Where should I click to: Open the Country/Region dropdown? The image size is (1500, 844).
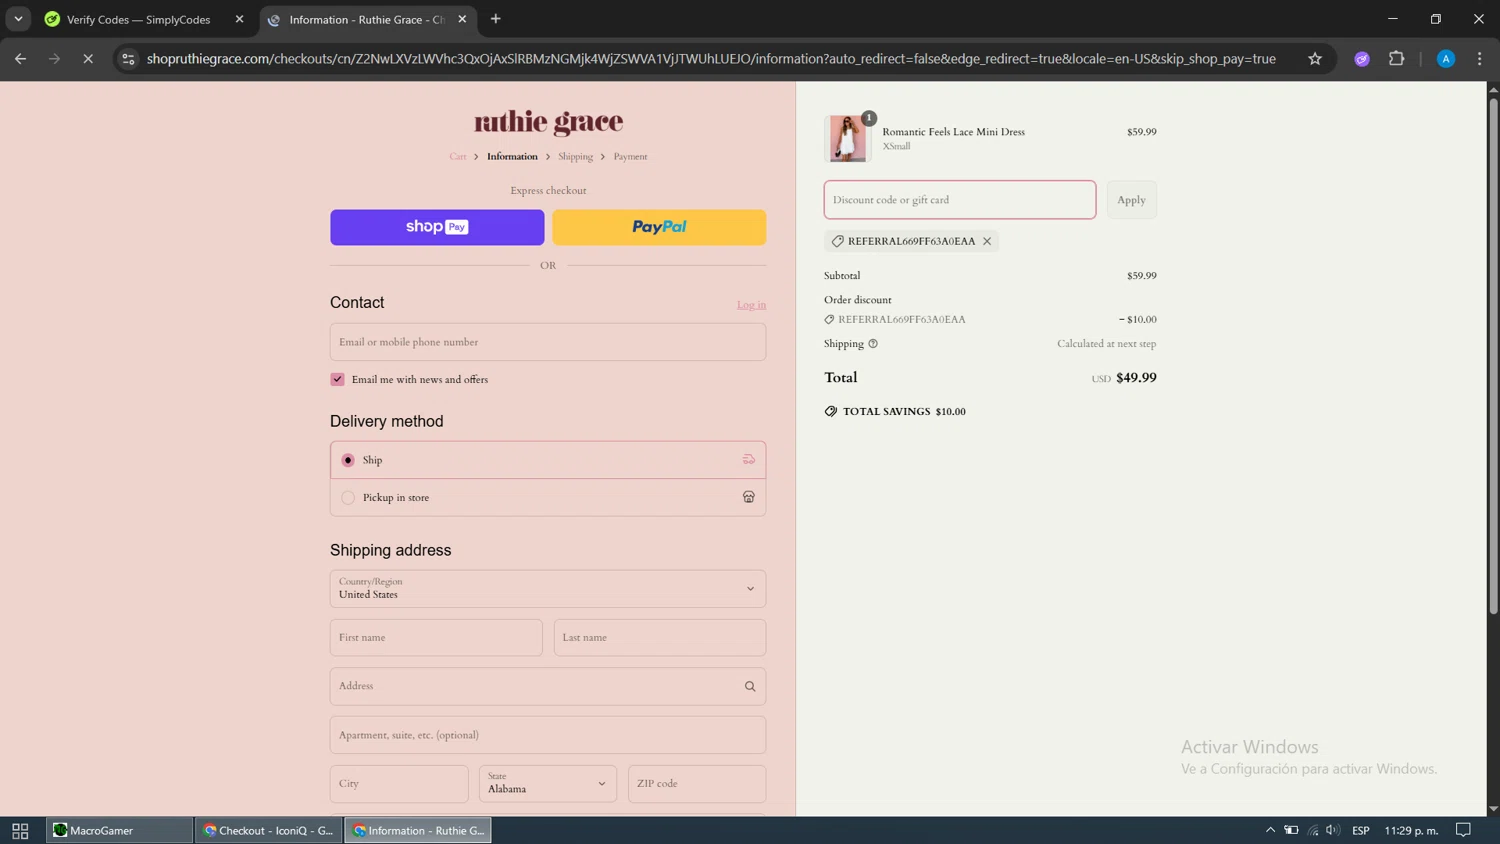pos(548,589)
